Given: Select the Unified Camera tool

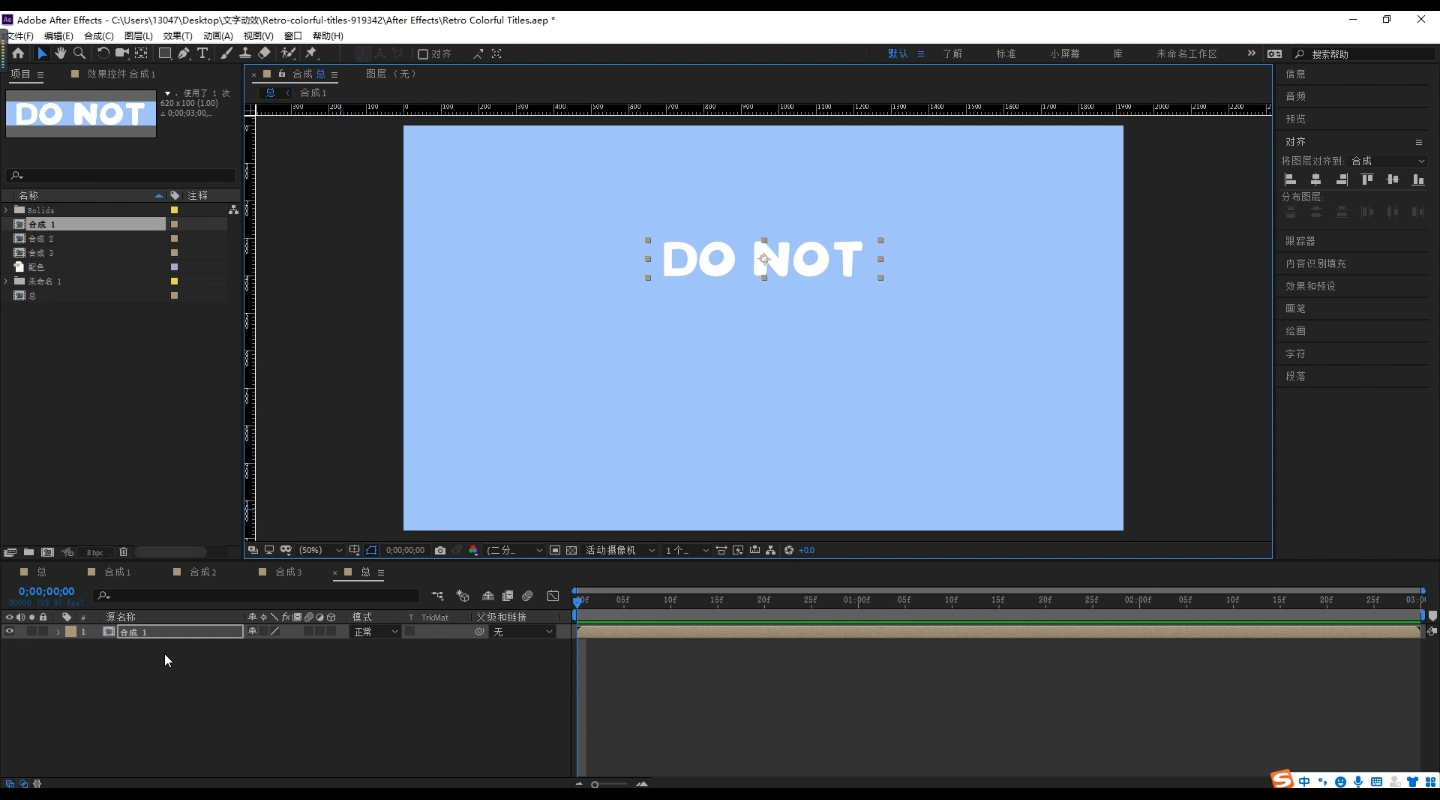Looking at the screenshot, I should [122, 54].
